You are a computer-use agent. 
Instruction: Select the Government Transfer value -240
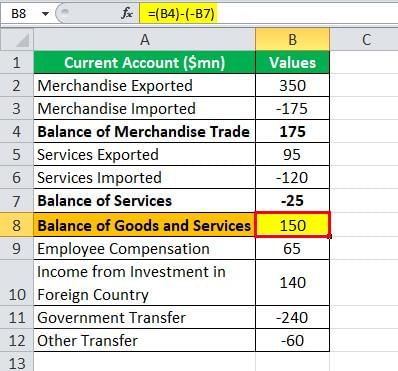coord(292,317)
